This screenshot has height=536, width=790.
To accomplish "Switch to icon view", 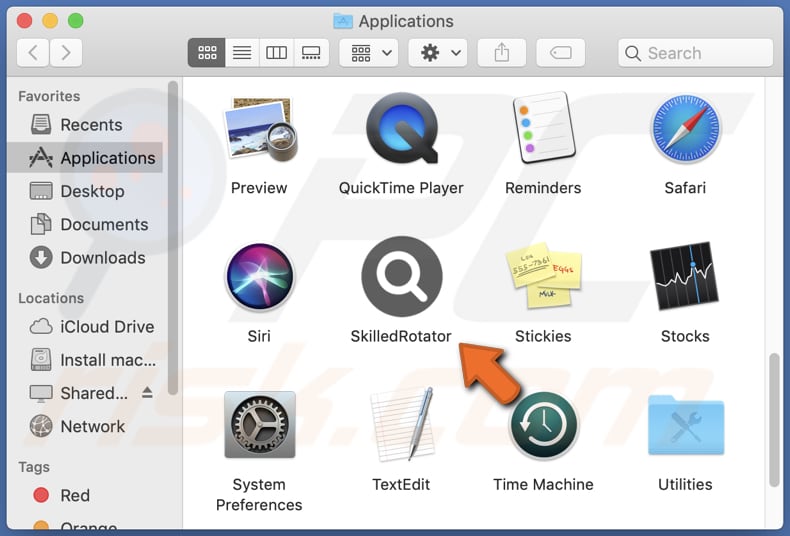I will tap(207, 52).
